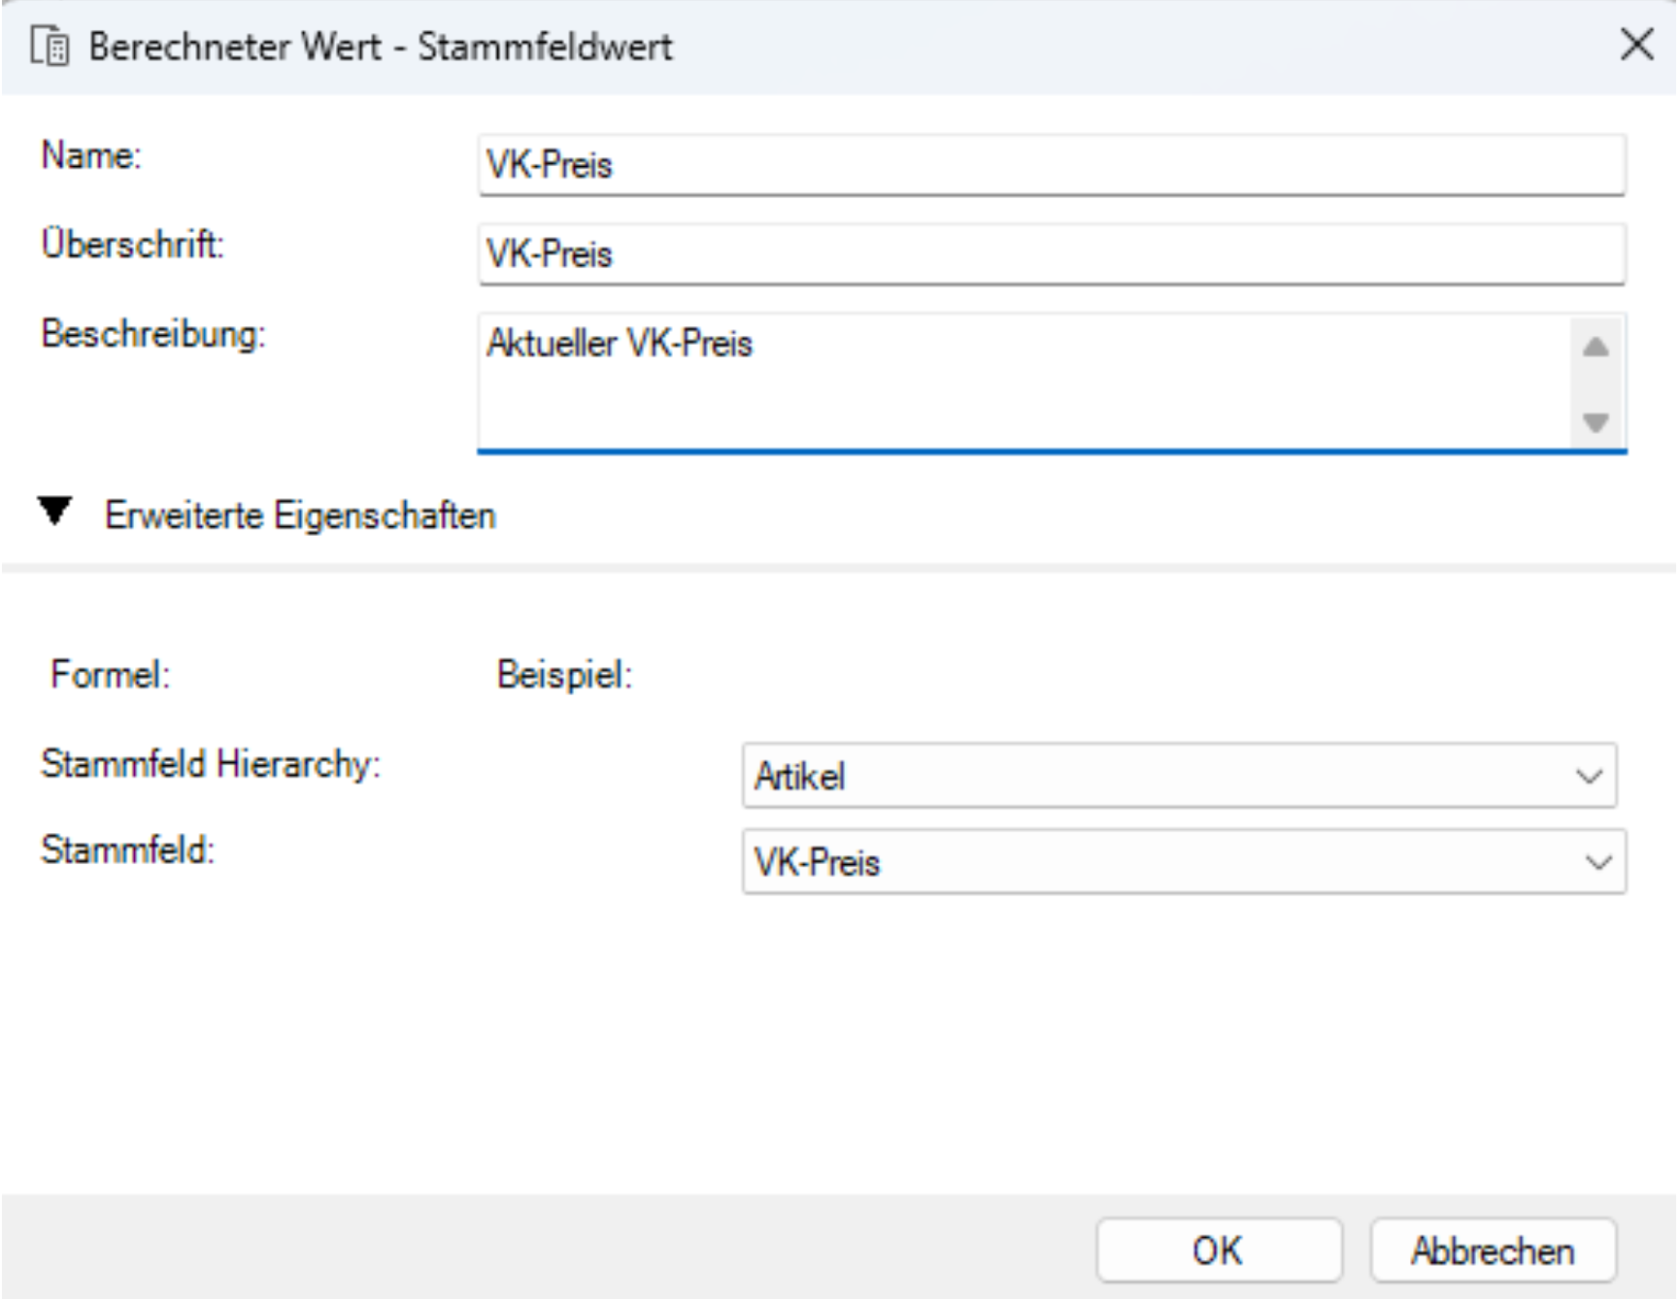The image size is (1680, 1299).
Task: Click into the Name field showing VK-Preis
Action: click(1052, 165)
